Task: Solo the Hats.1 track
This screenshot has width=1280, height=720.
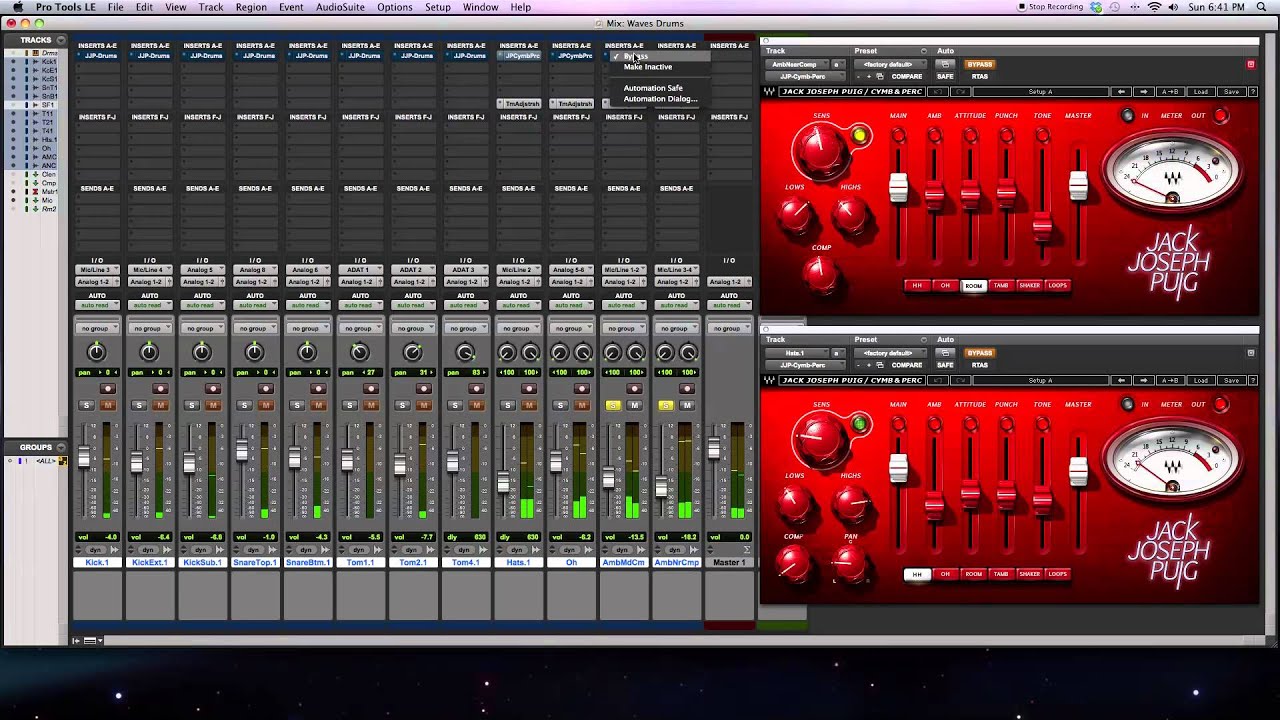Action: coord(507,405)
